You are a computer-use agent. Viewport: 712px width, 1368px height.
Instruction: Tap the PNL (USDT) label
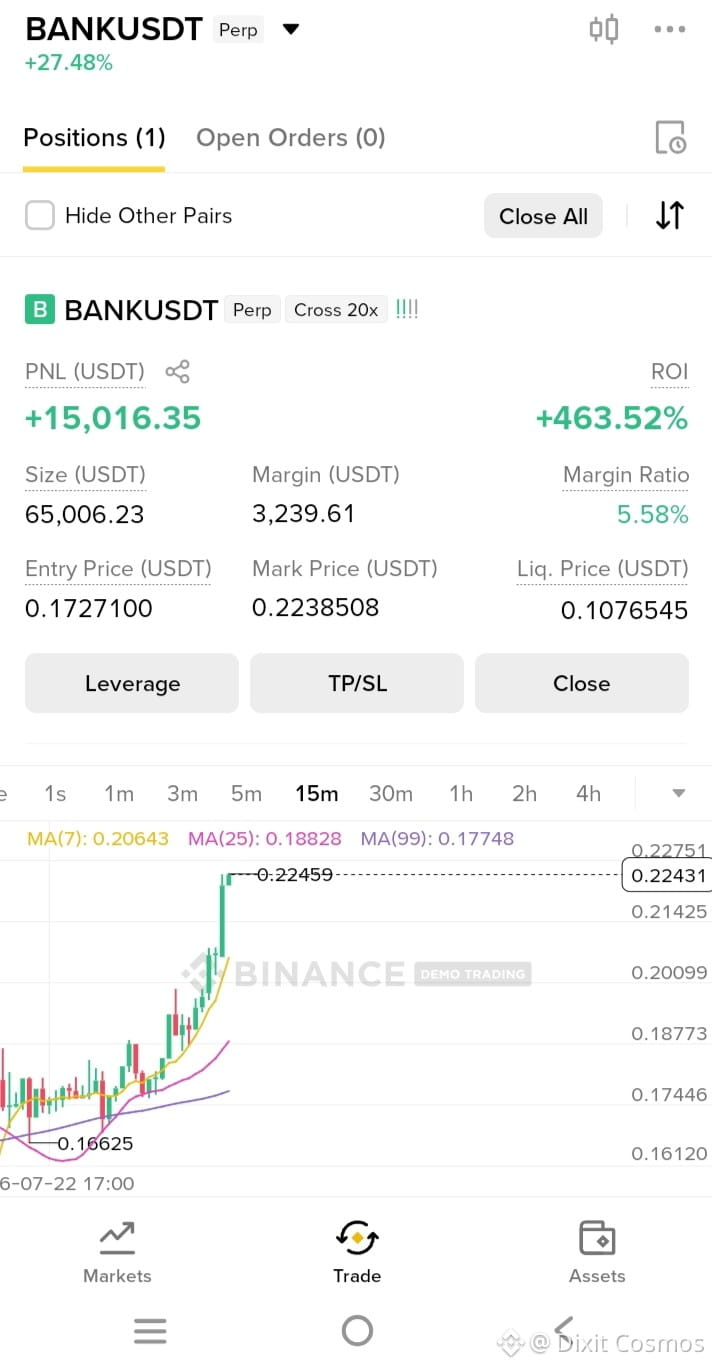pos(85,372)
